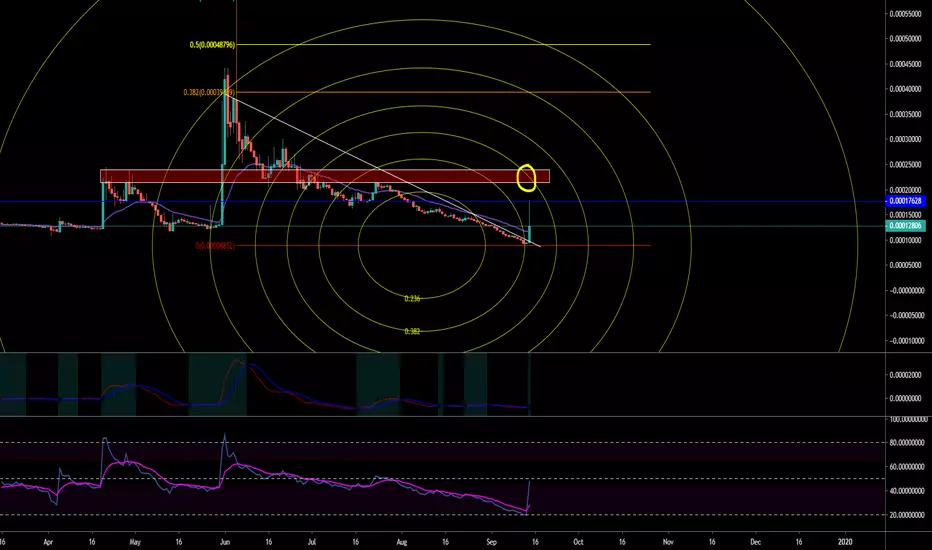
Task: Click the Oct label on time axis
Action: click(x=578, y=542)
